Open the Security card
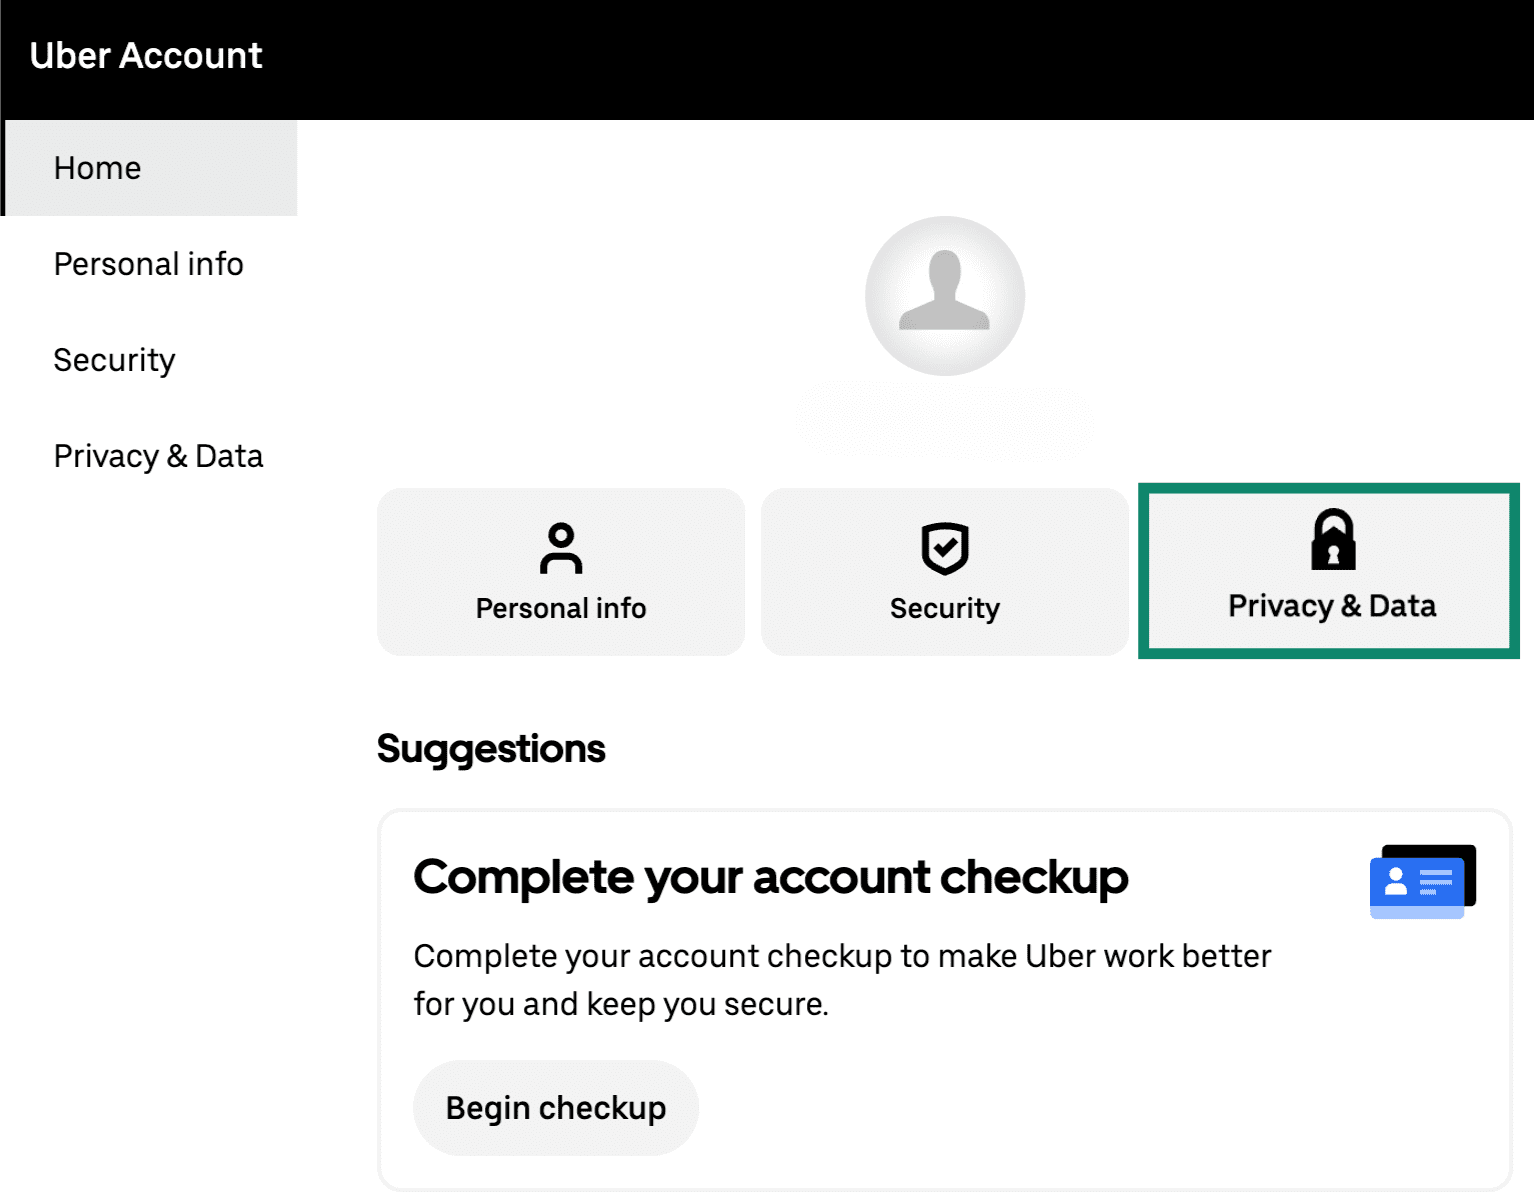This screenshot has height=1200, width=1534. click(x=944, y=571)
